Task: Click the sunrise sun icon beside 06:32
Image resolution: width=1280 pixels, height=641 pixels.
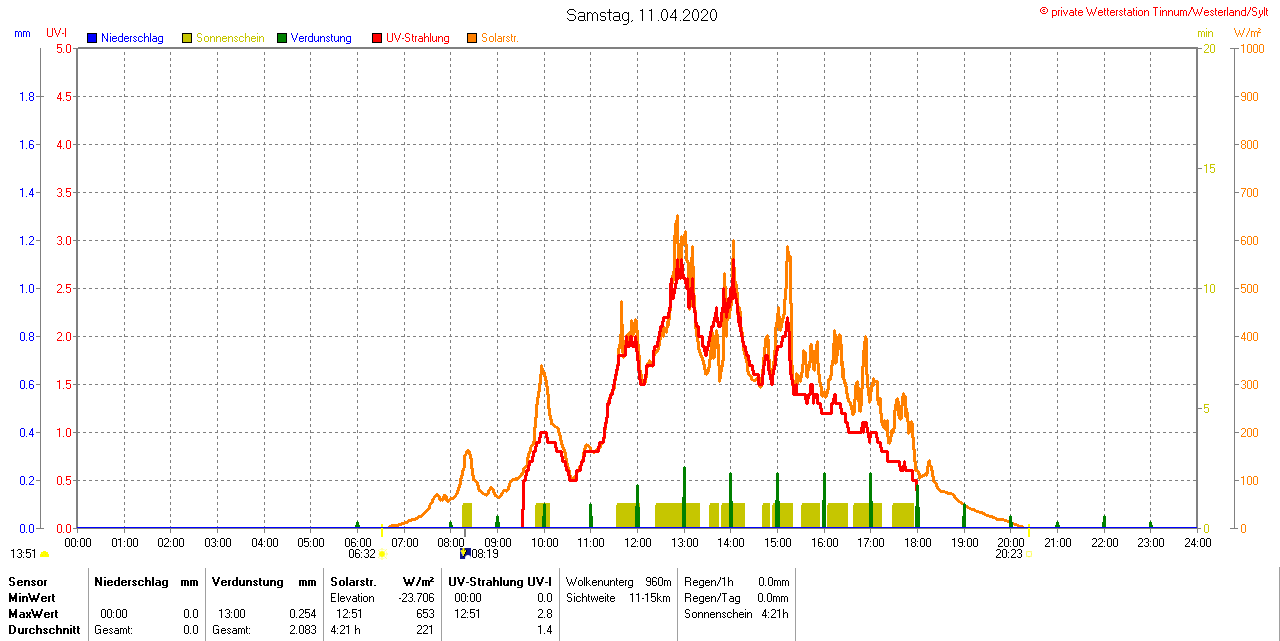Action: (382, 554)
